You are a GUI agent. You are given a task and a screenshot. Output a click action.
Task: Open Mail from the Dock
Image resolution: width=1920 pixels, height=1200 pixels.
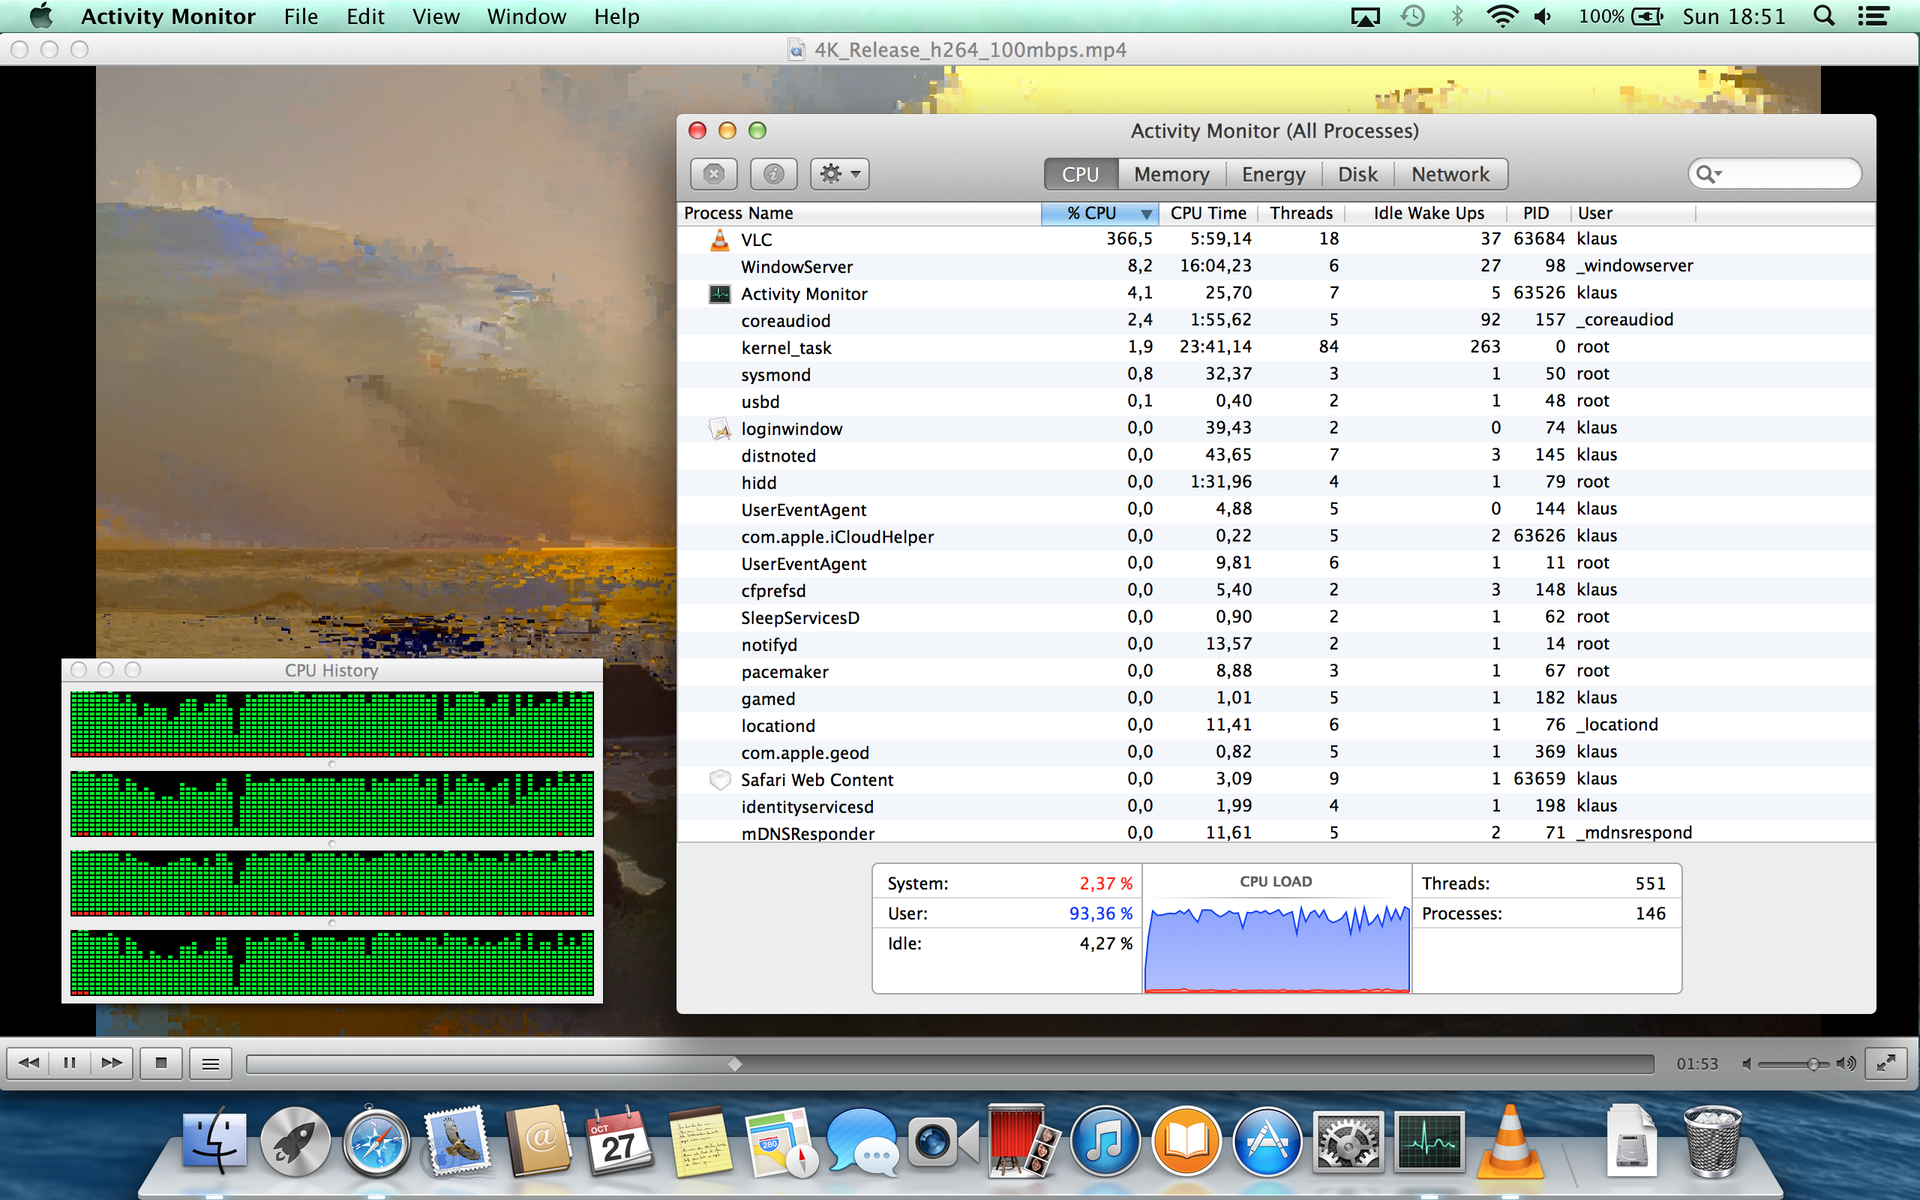(x=457, y=1141)
